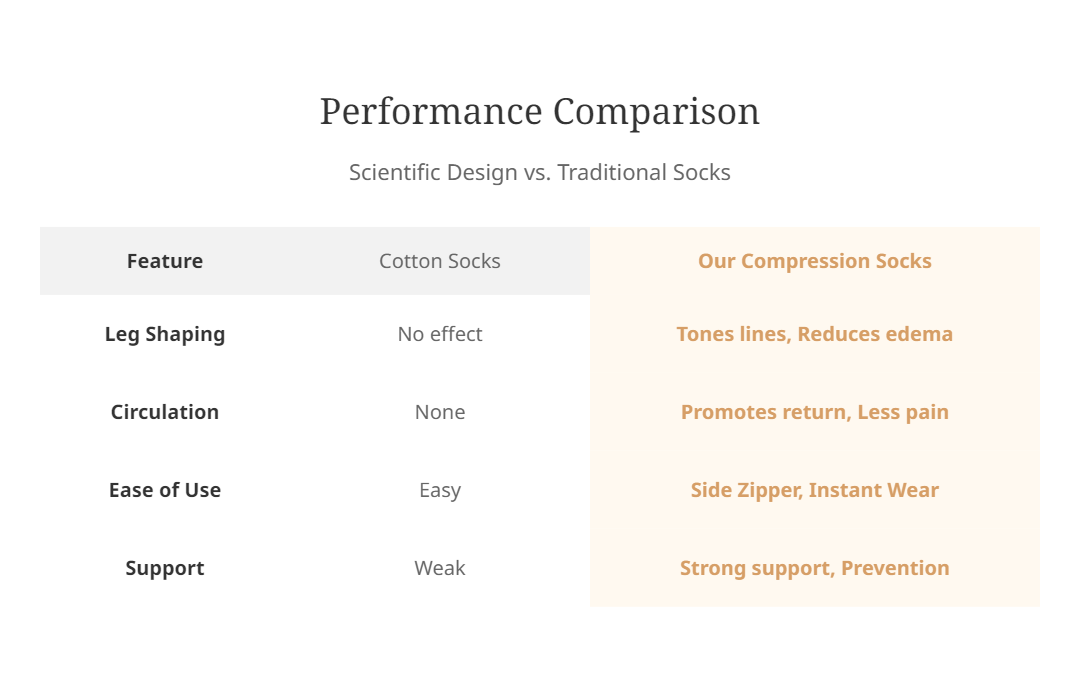Select the No effect cell

(x=439, y=334)
